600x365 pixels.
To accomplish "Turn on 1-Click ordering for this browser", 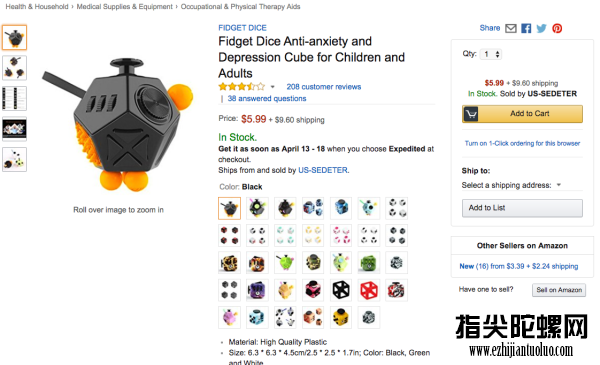I will pyautogui.click(x=522, y=143).
